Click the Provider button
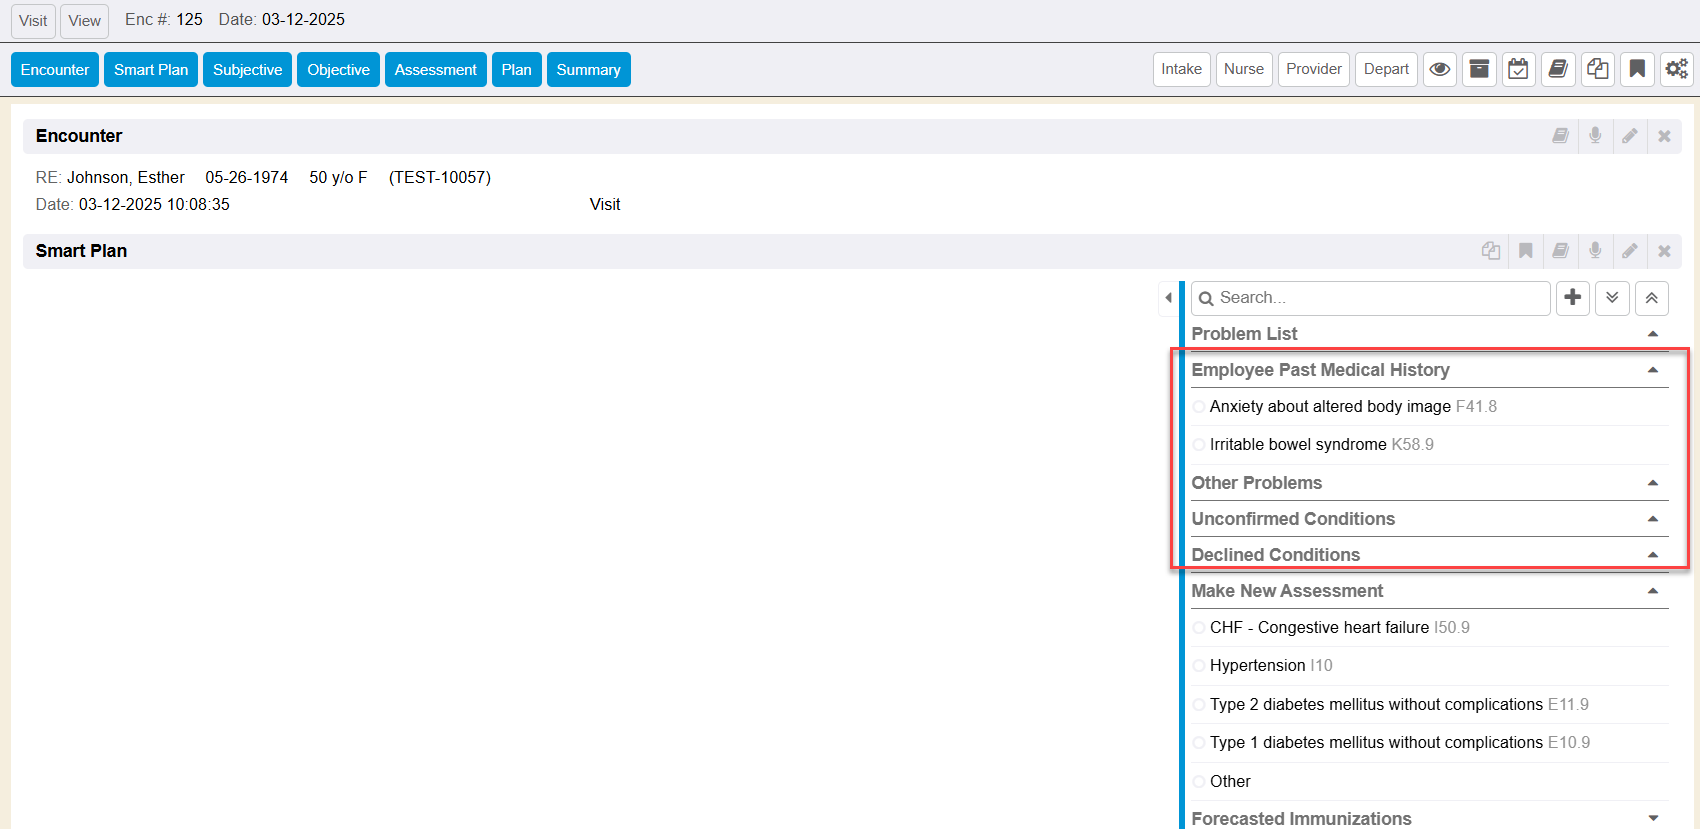This screenshot has width=1700, height=829. [1313, 70]
